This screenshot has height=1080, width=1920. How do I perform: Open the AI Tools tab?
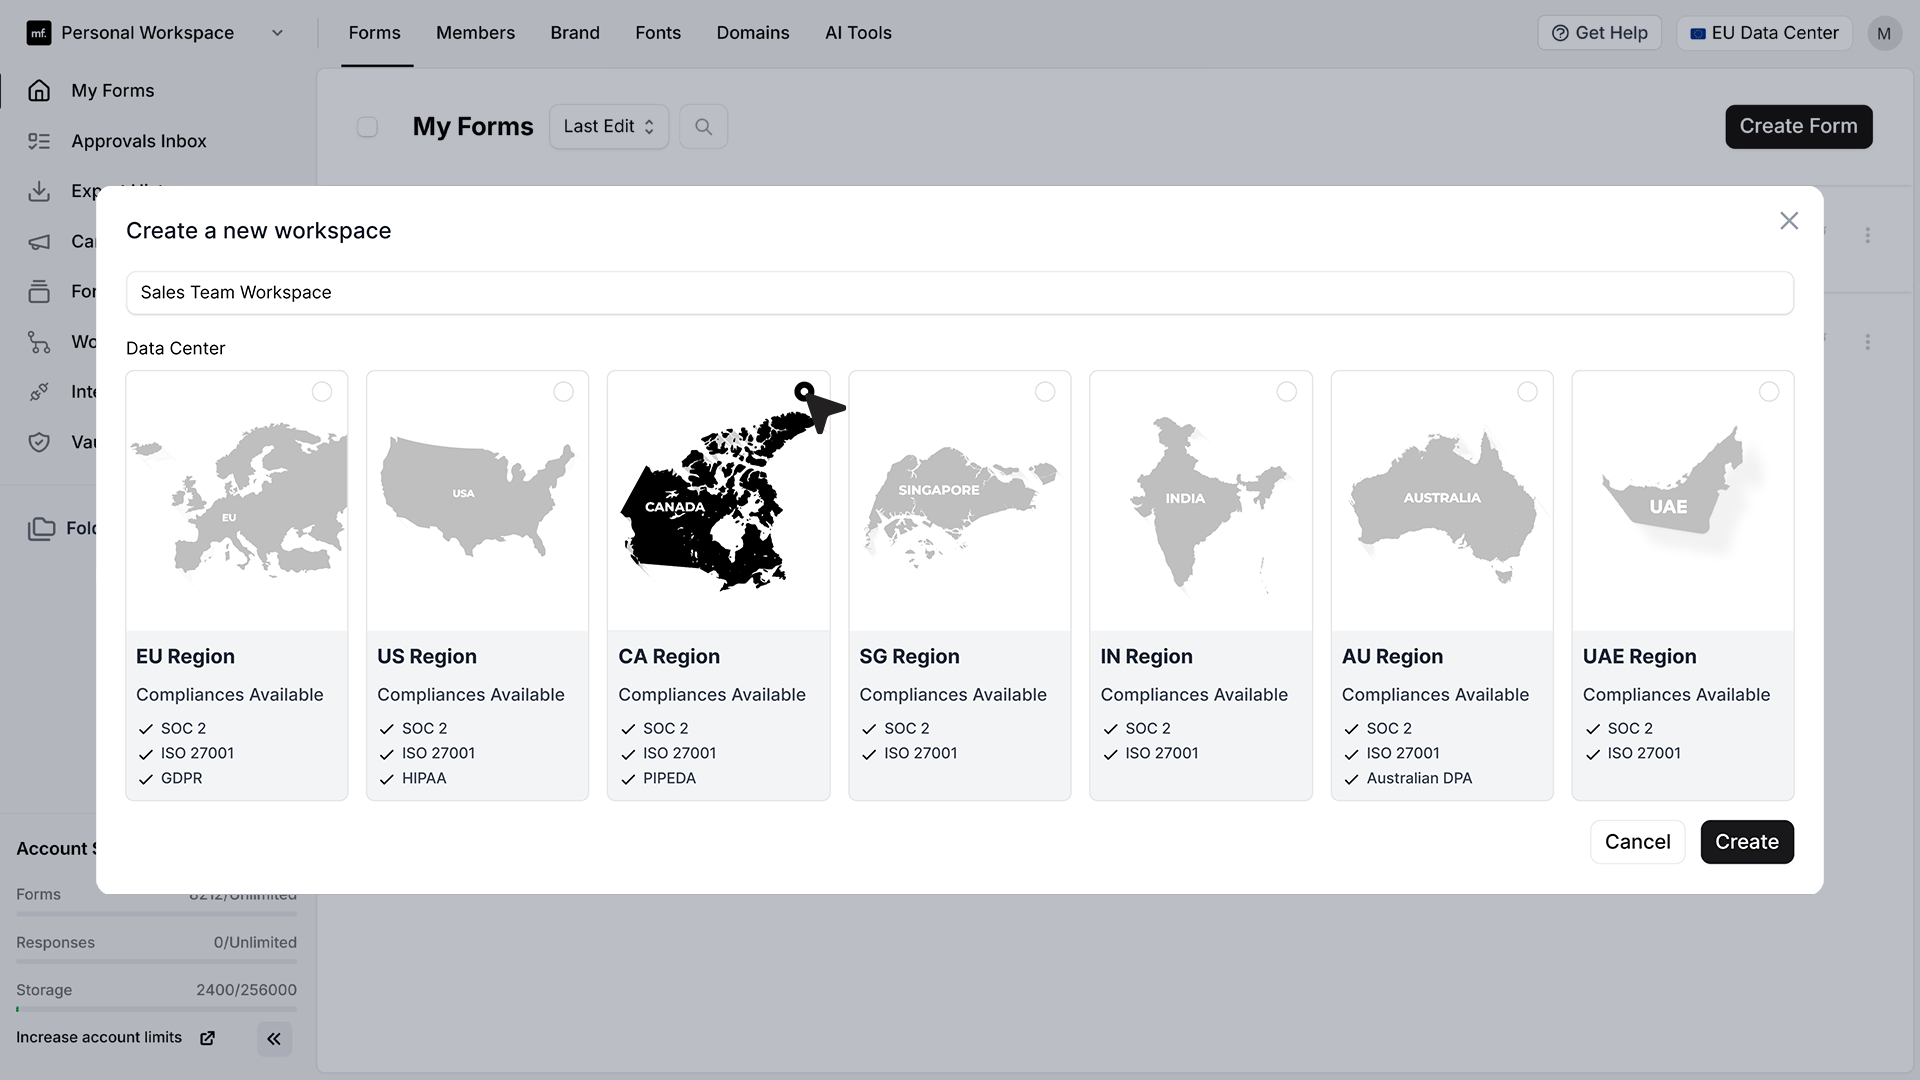click(858, 33)
